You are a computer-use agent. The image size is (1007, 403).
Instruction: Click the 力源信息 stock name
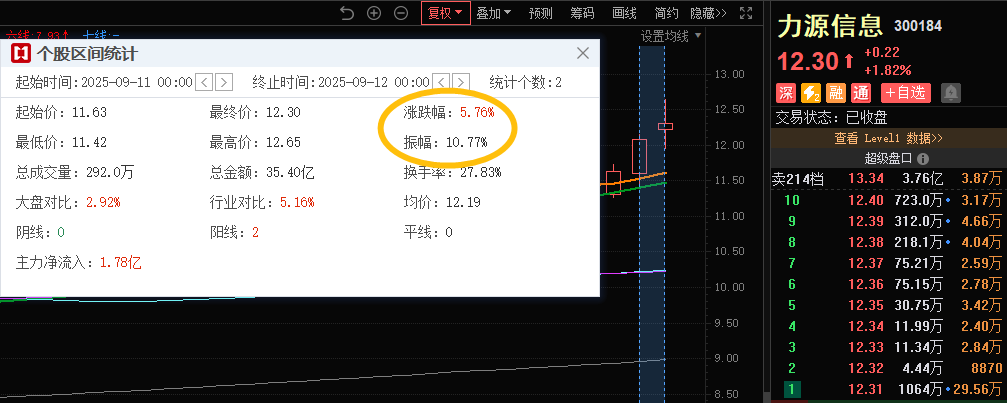(x=830, y=26)
